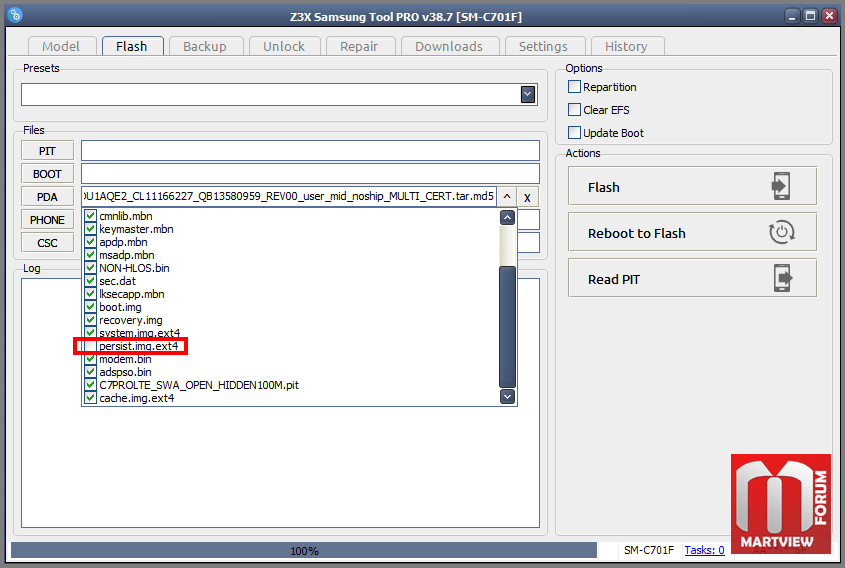This screenshot has width=845, height=568.
Task: Click the PDA file path field
Action: pos(289,197)
